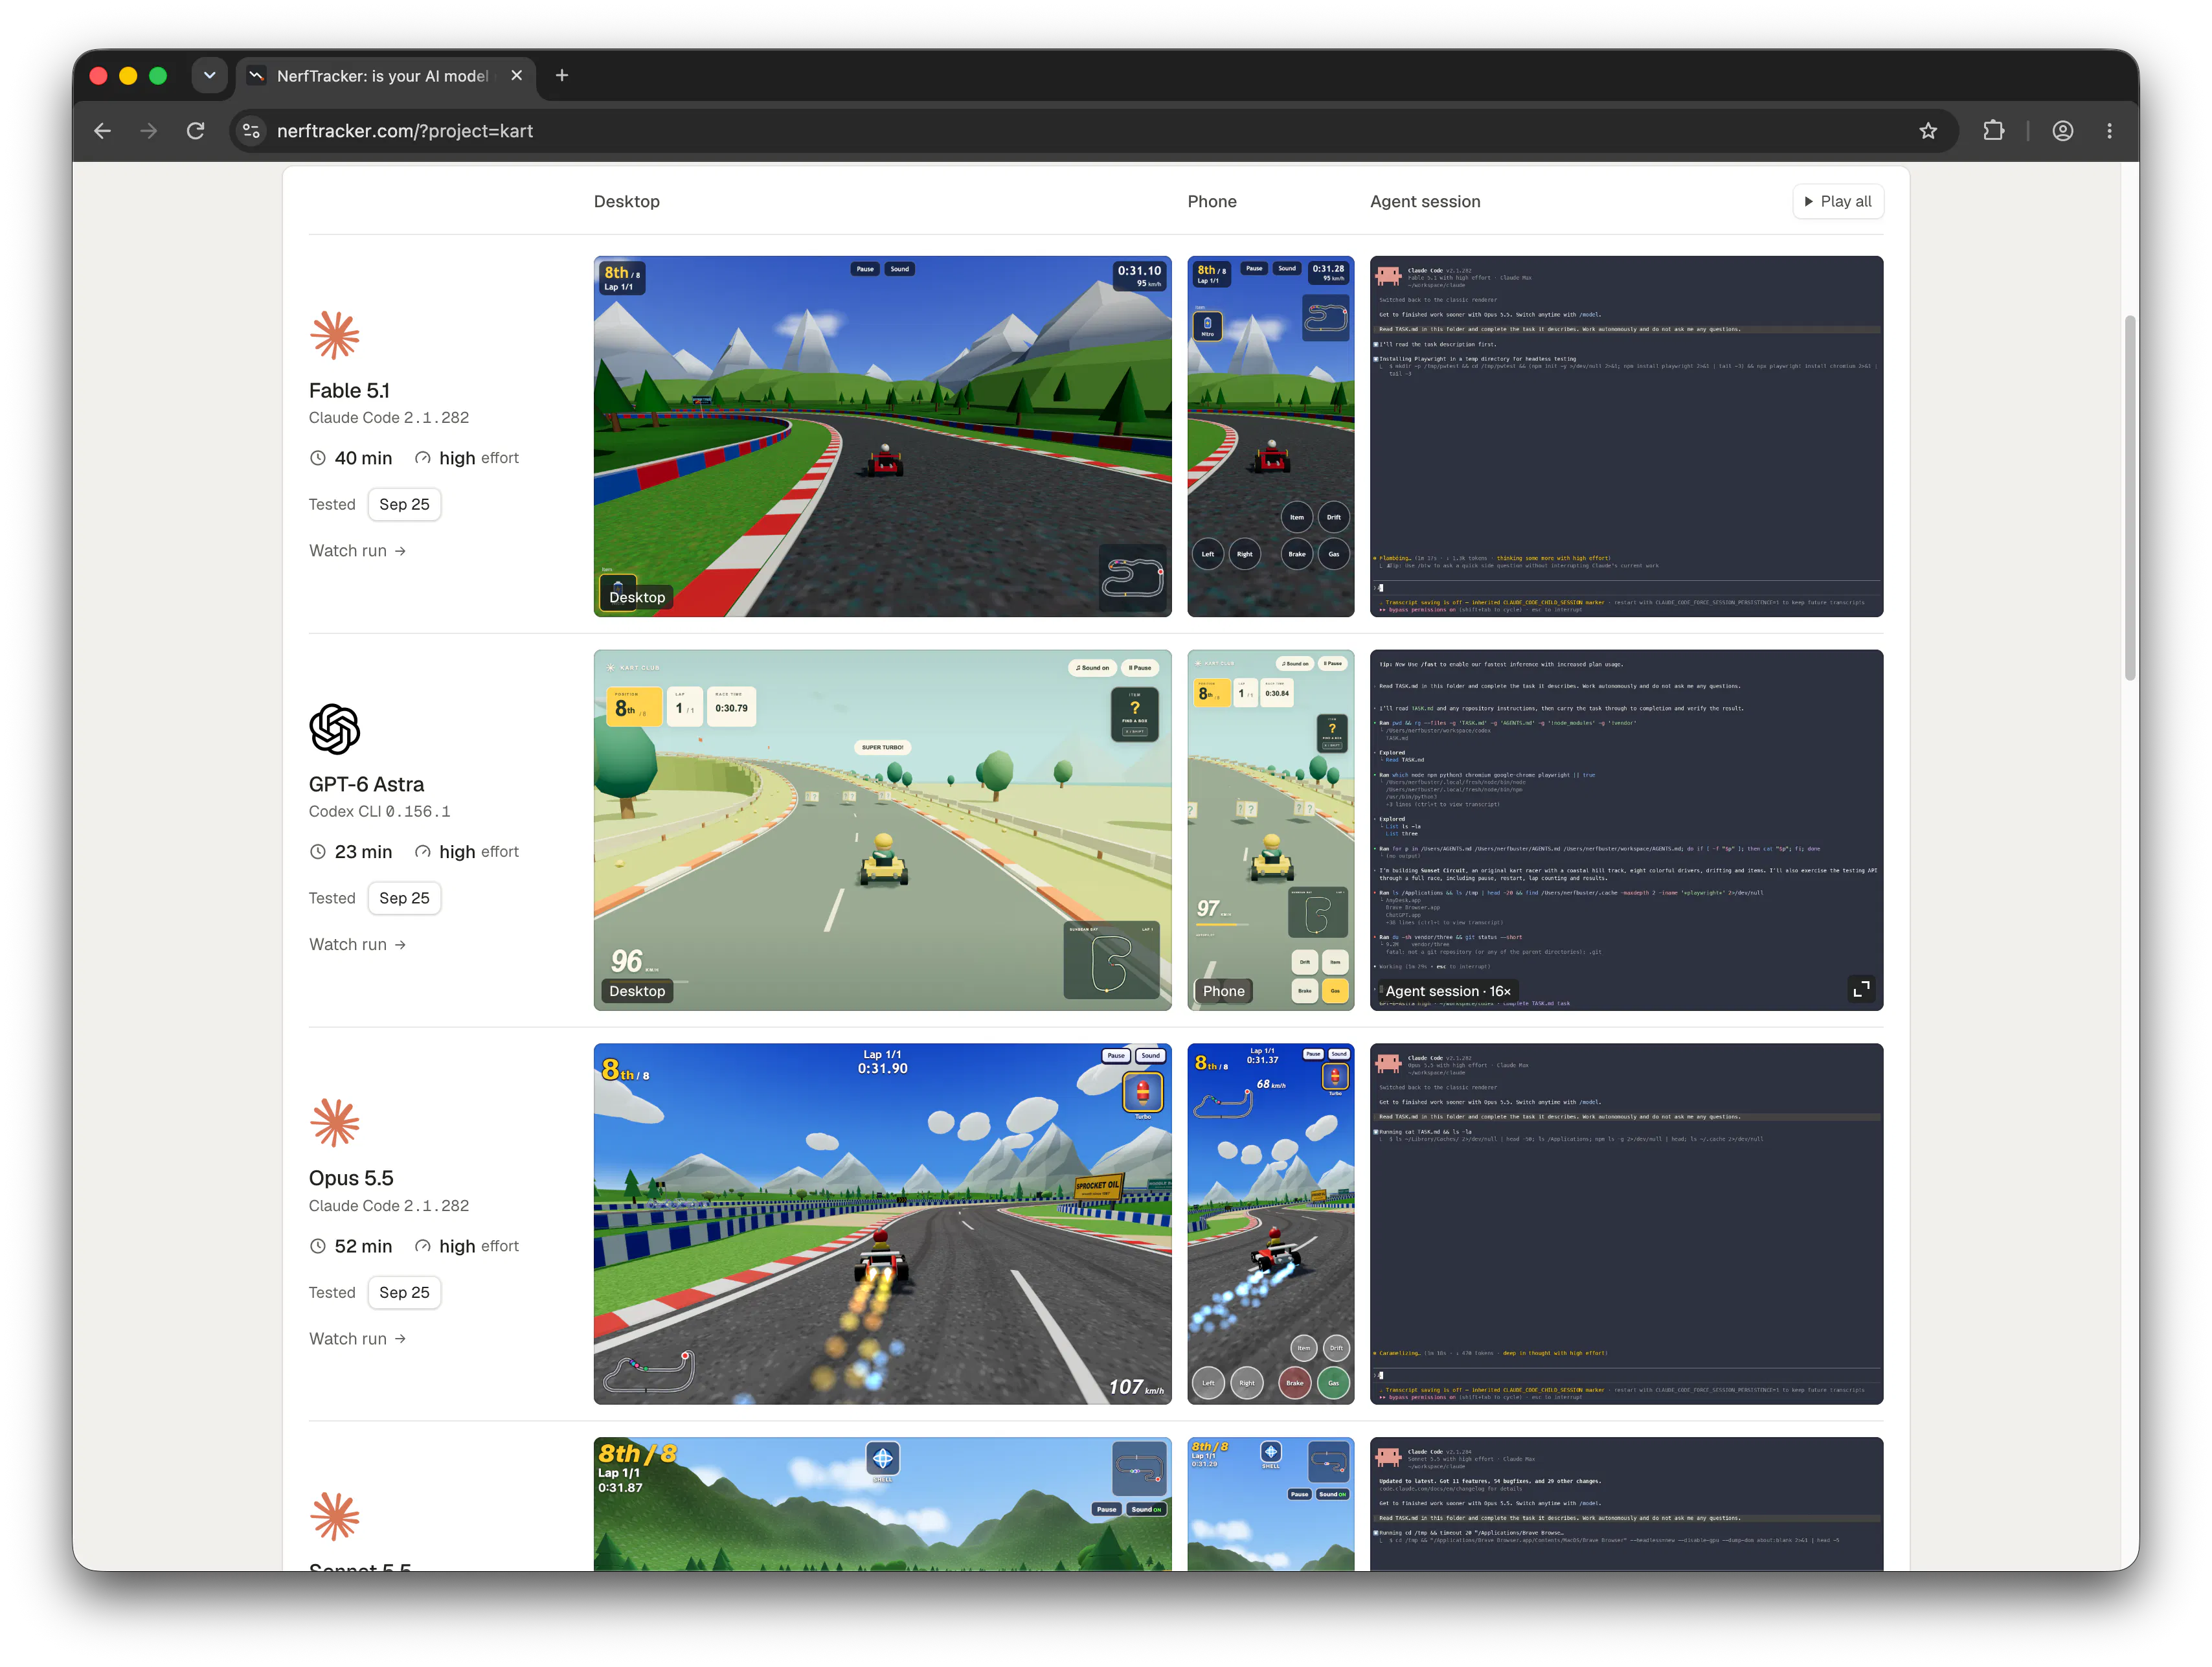Open Fable 5.1 agent session terminal
The height and width of the screenshot is (1667, 2212).
coord(1626,437)
